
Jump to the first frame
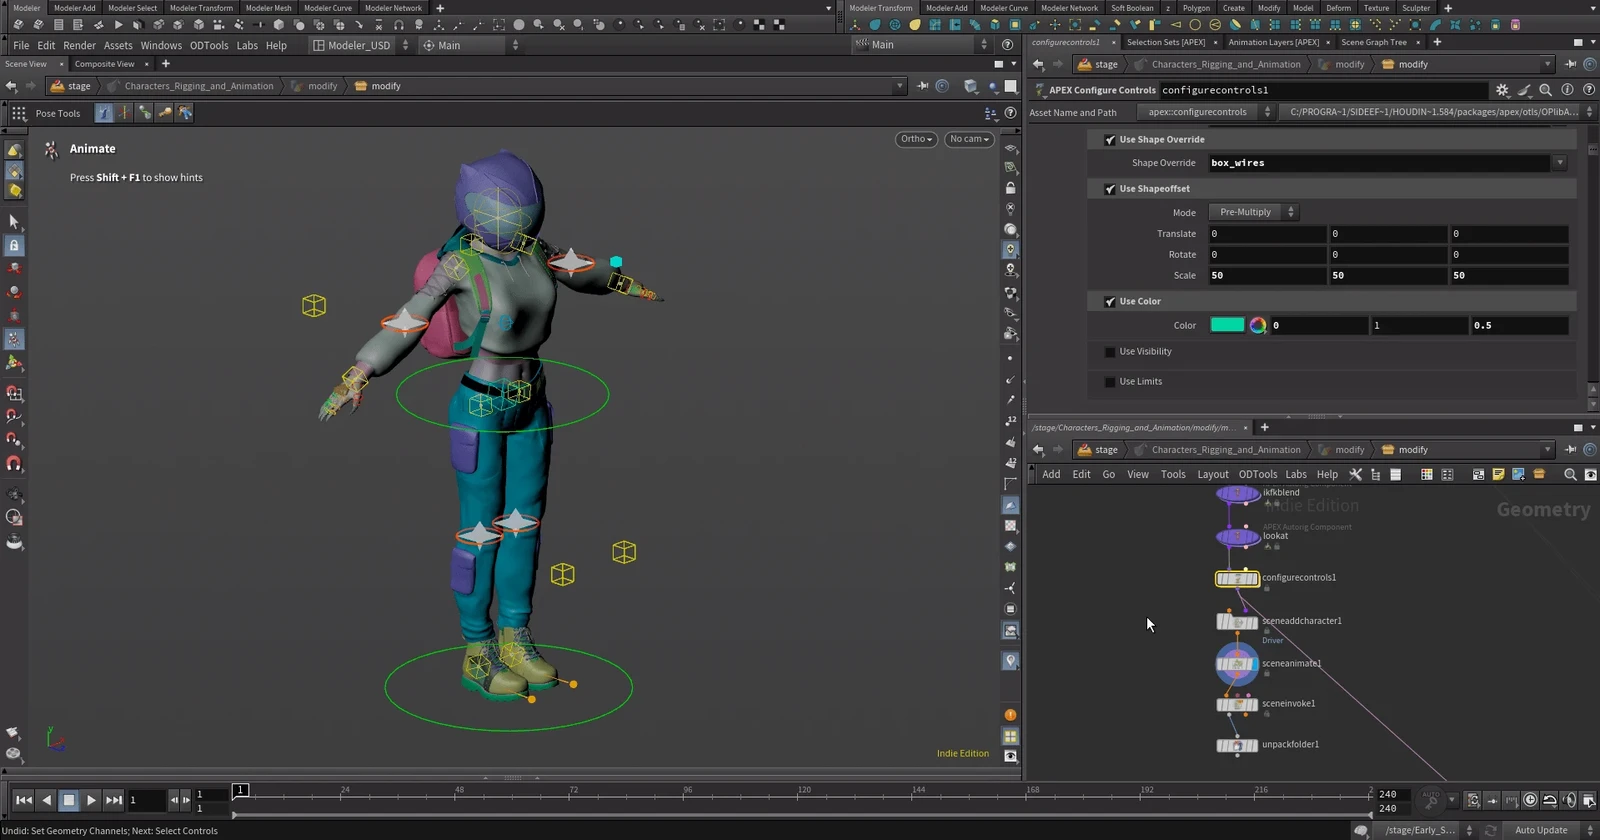(24, 800)
